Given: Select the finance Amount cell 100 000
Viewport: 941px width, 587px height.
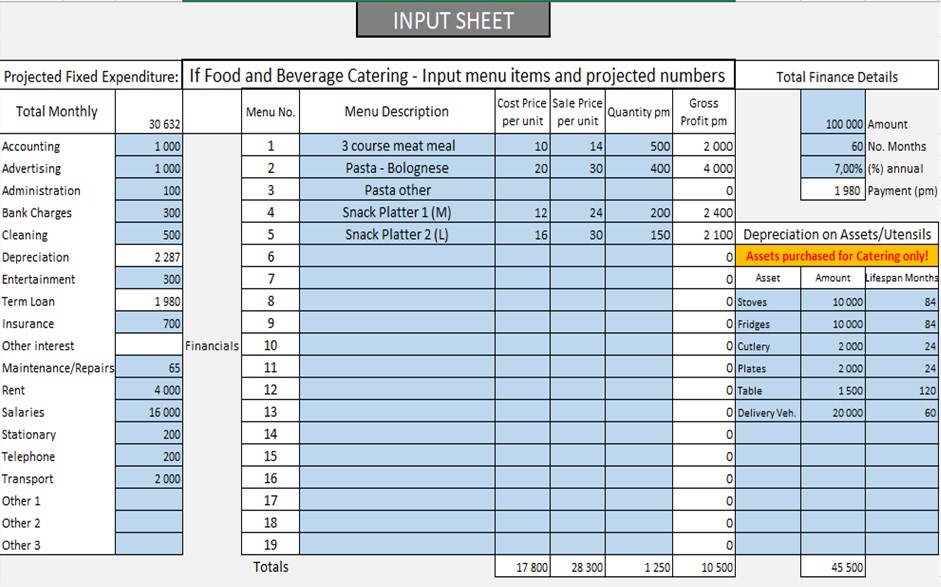Looking at the screenshot, I should click(x=833, y=112).
